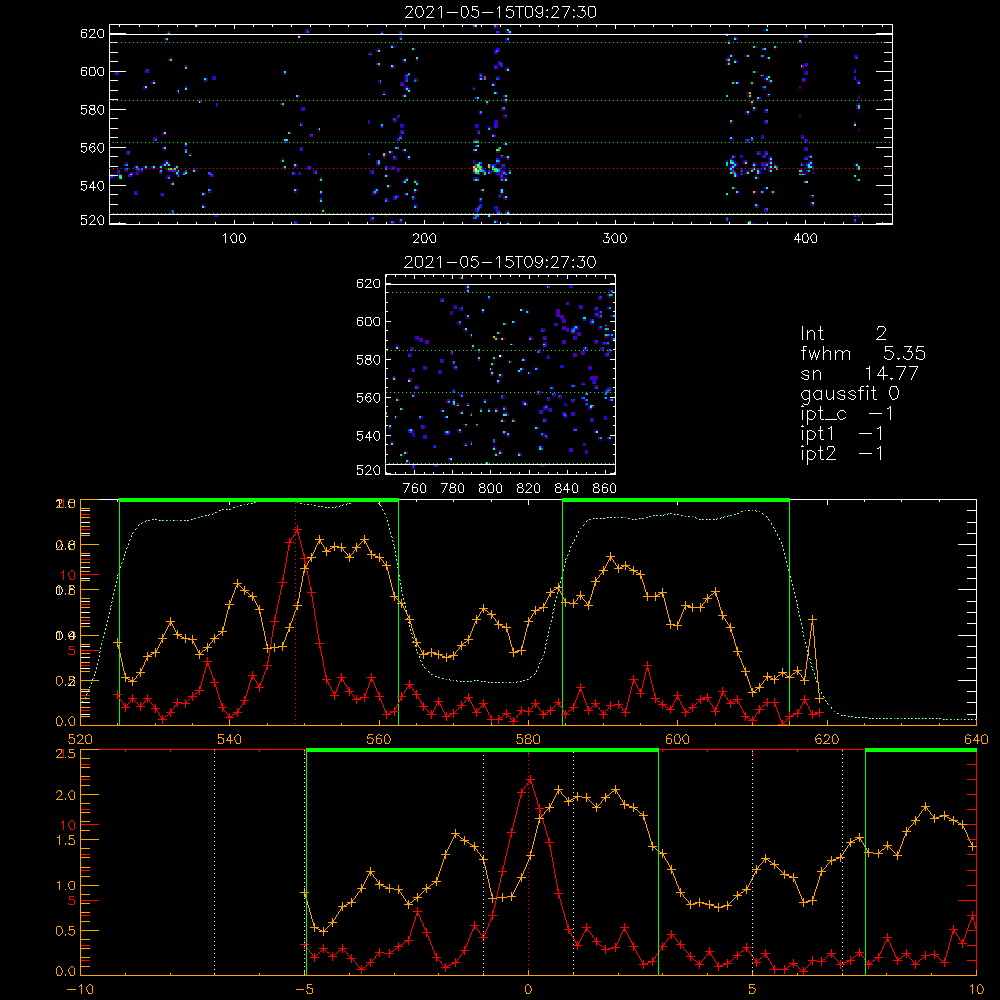This screenshot has height=1000, width=1000.
Task: Click the middle plot title 2021-05-15T09:27:30
Action: [x=500, y=262]
